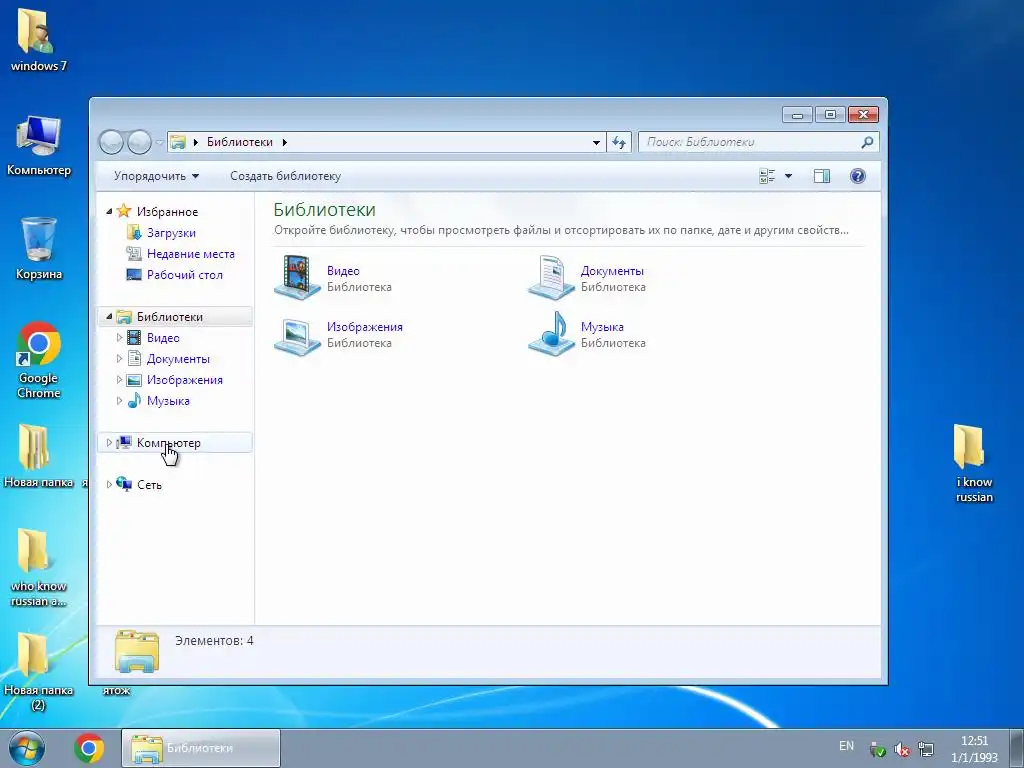Image resolution: width=1024 pixels, height=768 pixels.
Task: Click the network tray icon
Action: tap(925, 750)
